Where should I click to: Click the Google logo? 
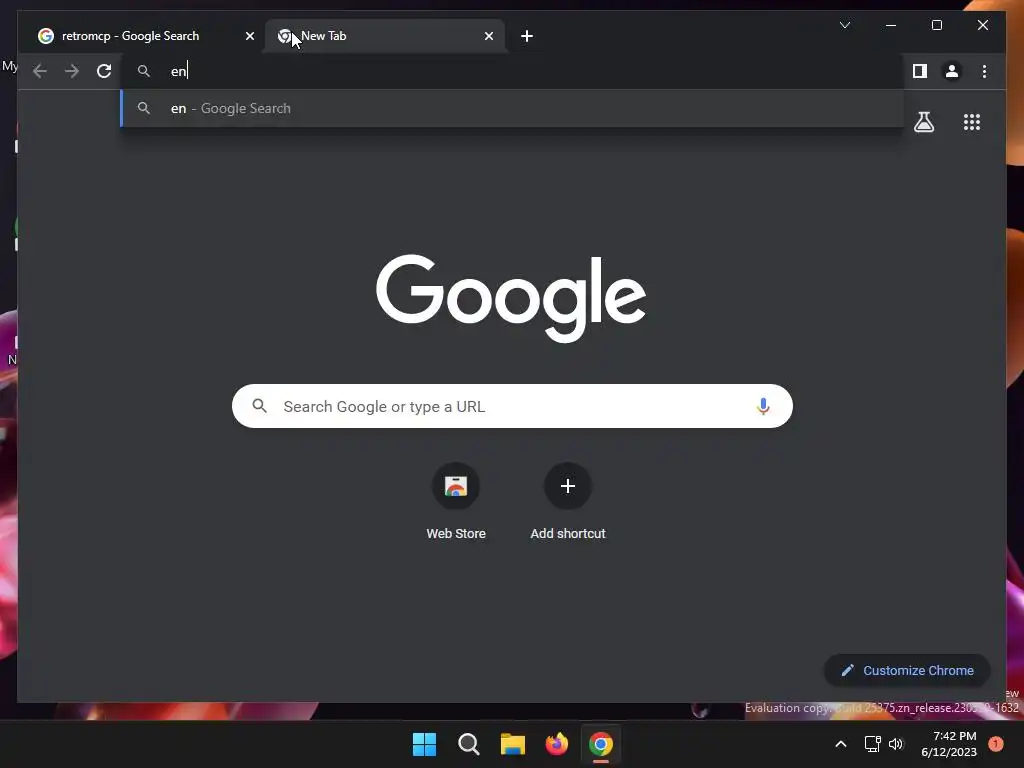tap(511, 298)
